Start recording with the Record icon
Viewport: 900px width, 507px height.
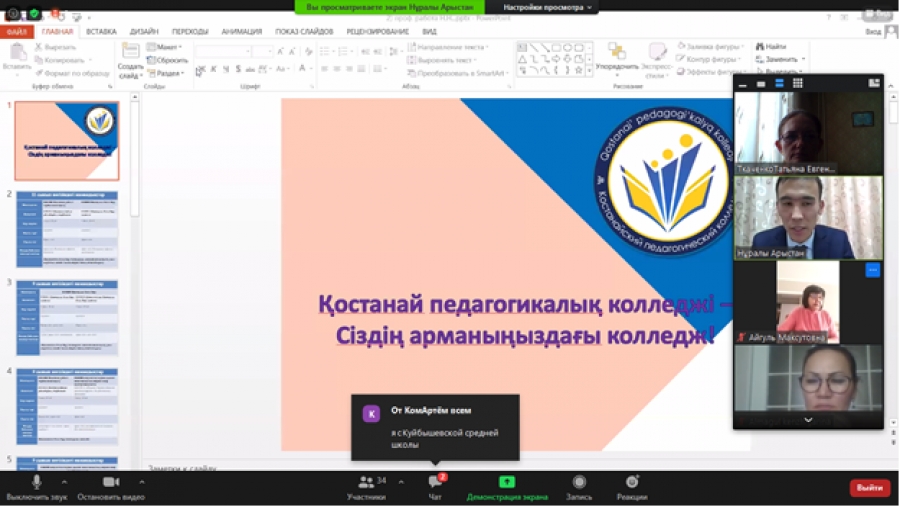click(579, 482)
